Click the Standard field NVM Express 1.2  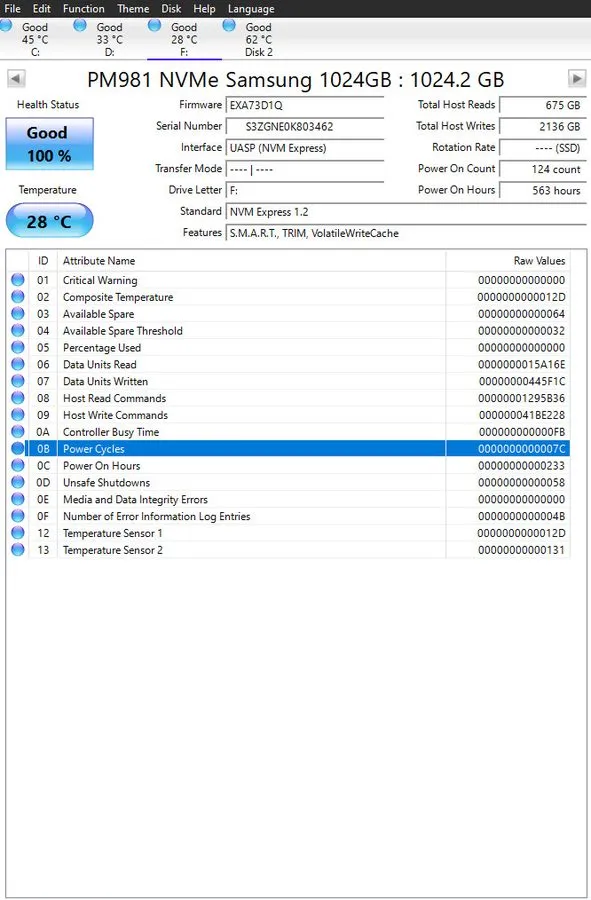406,212
